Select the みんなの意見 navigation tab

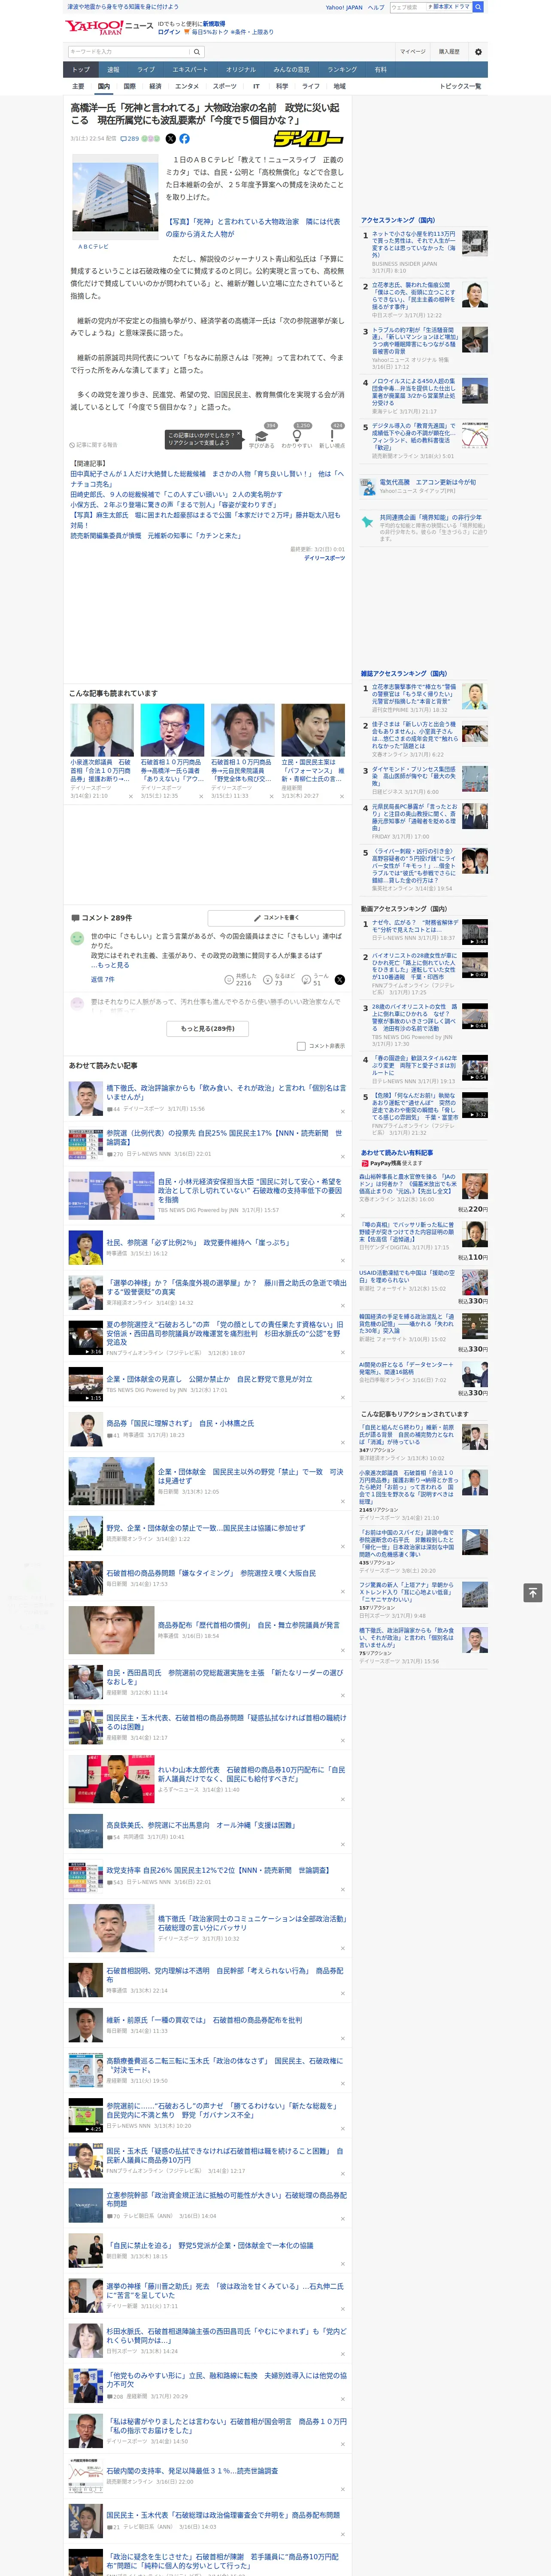pyautogui.click(x=291, y=70)
